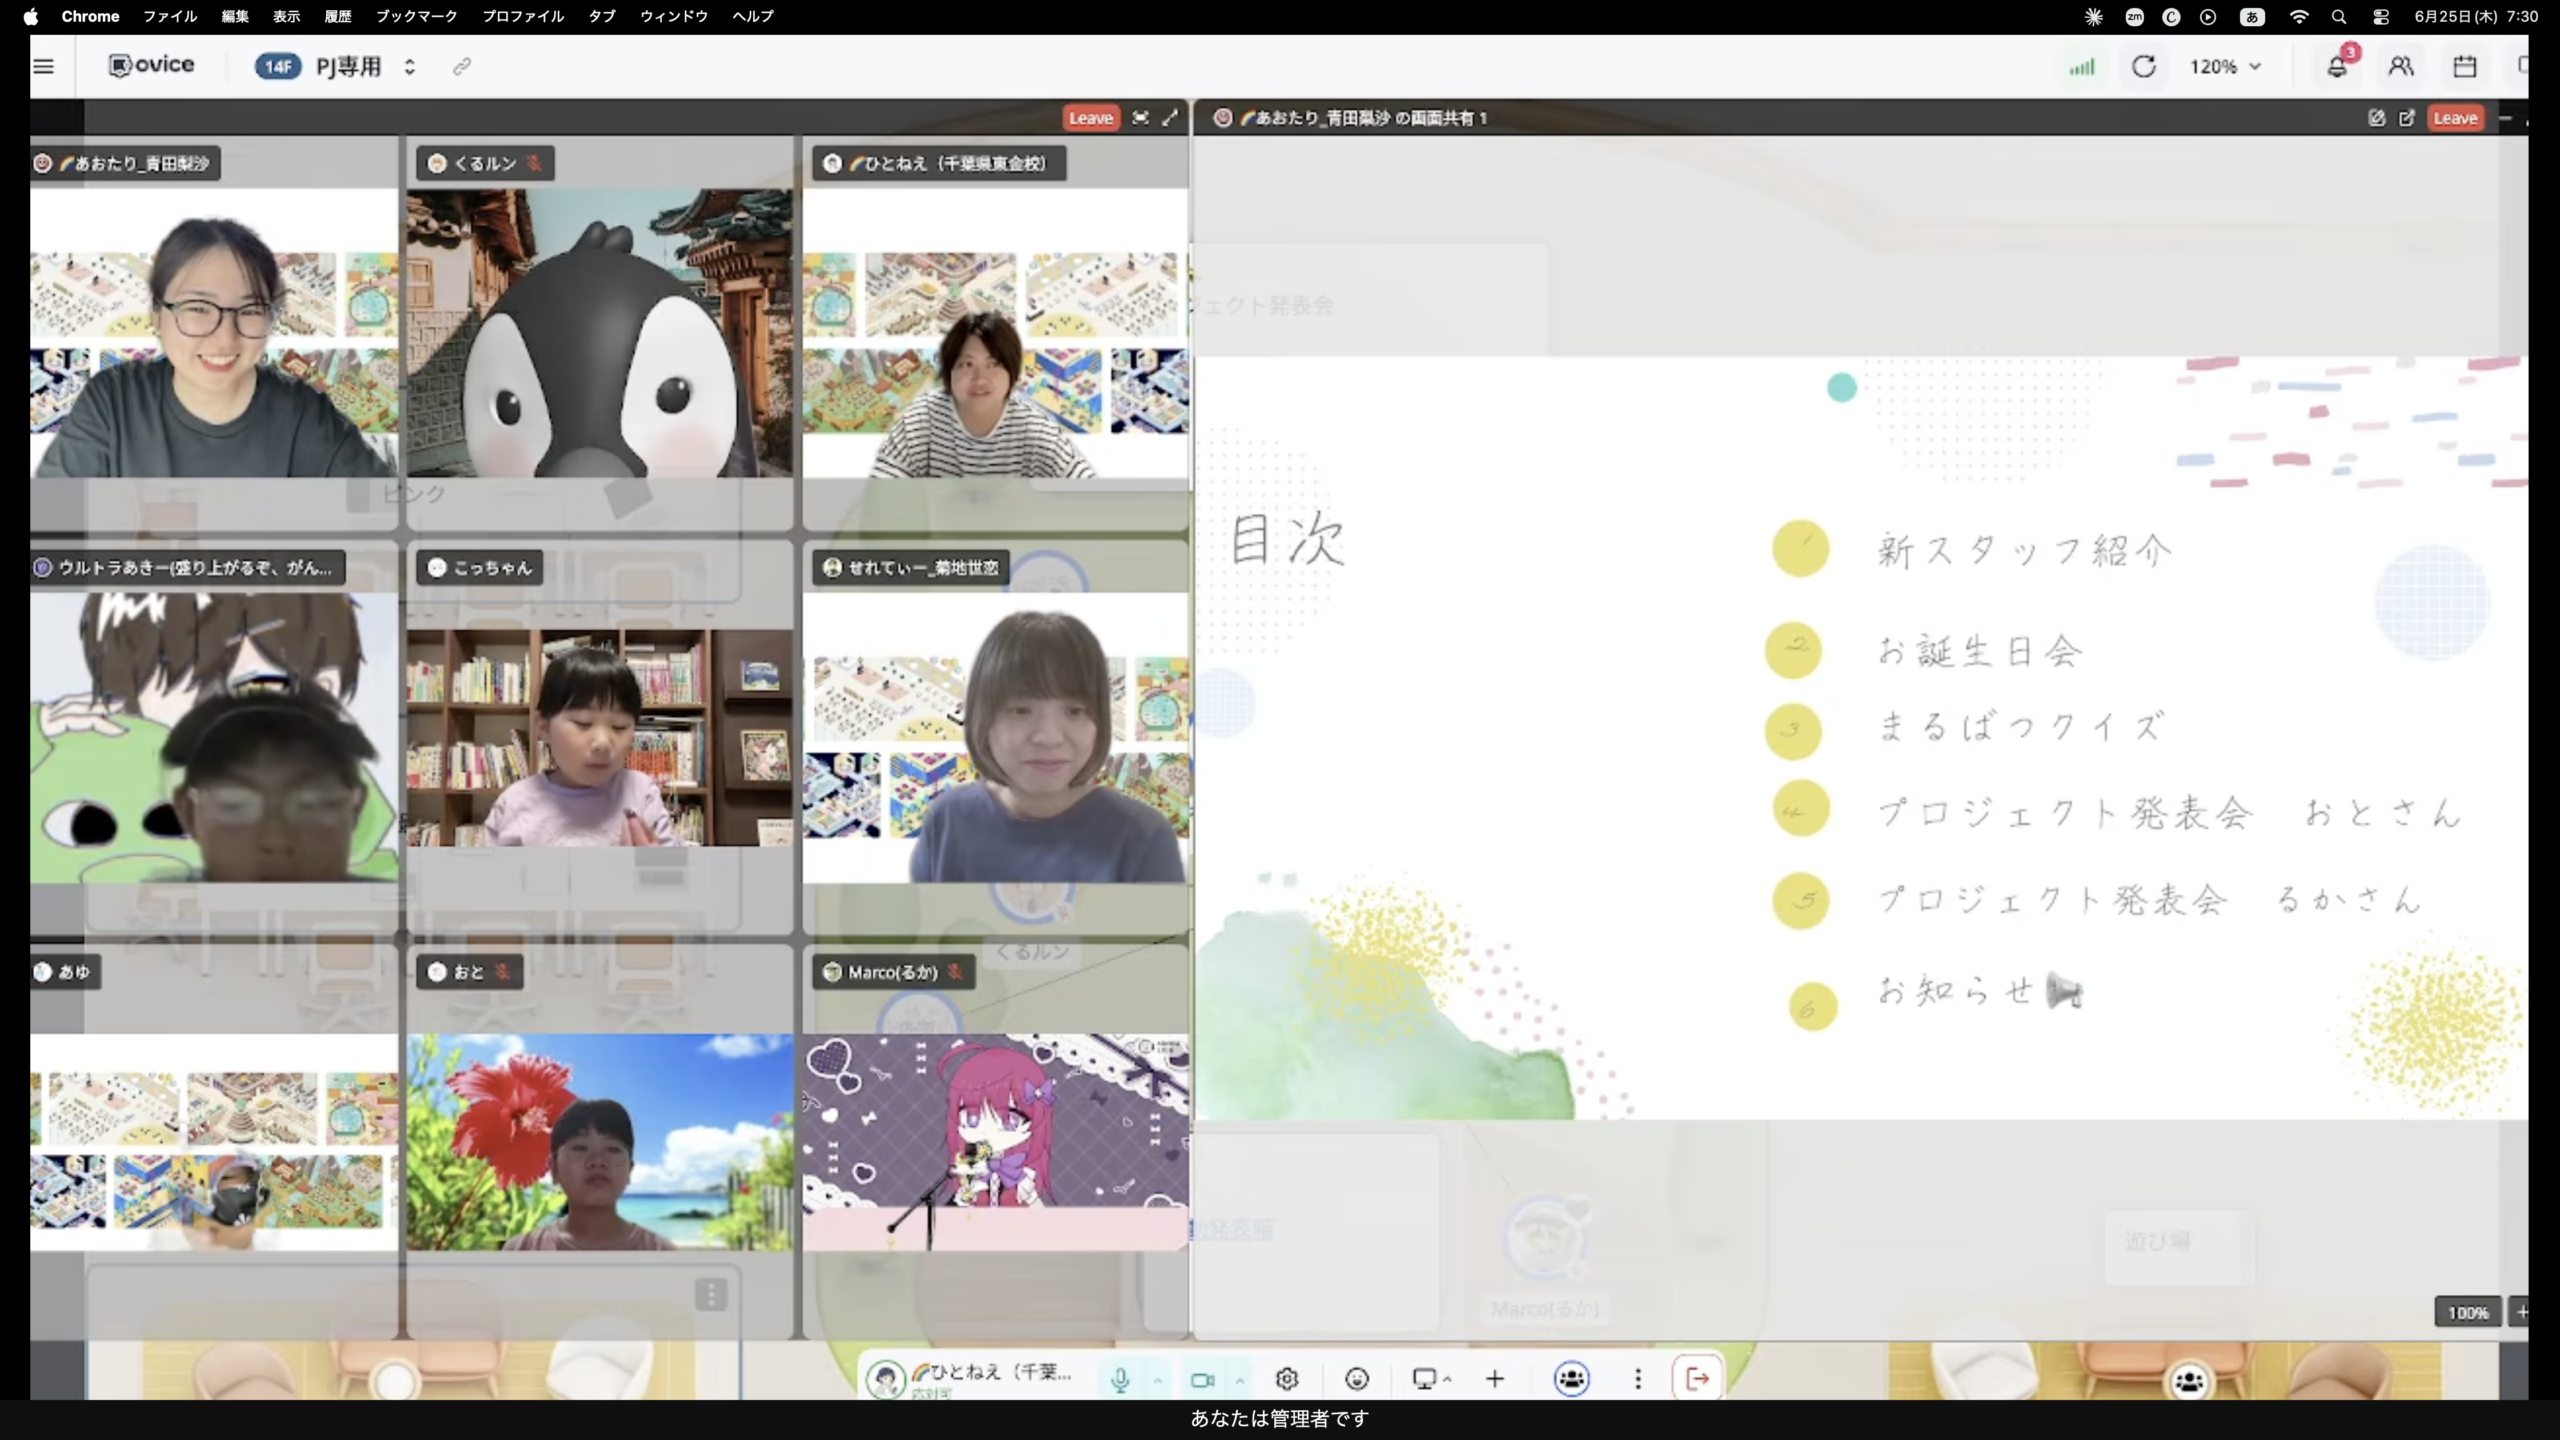Open the プロファイル menu
2560x1440 pixels.
pos(523,16)
